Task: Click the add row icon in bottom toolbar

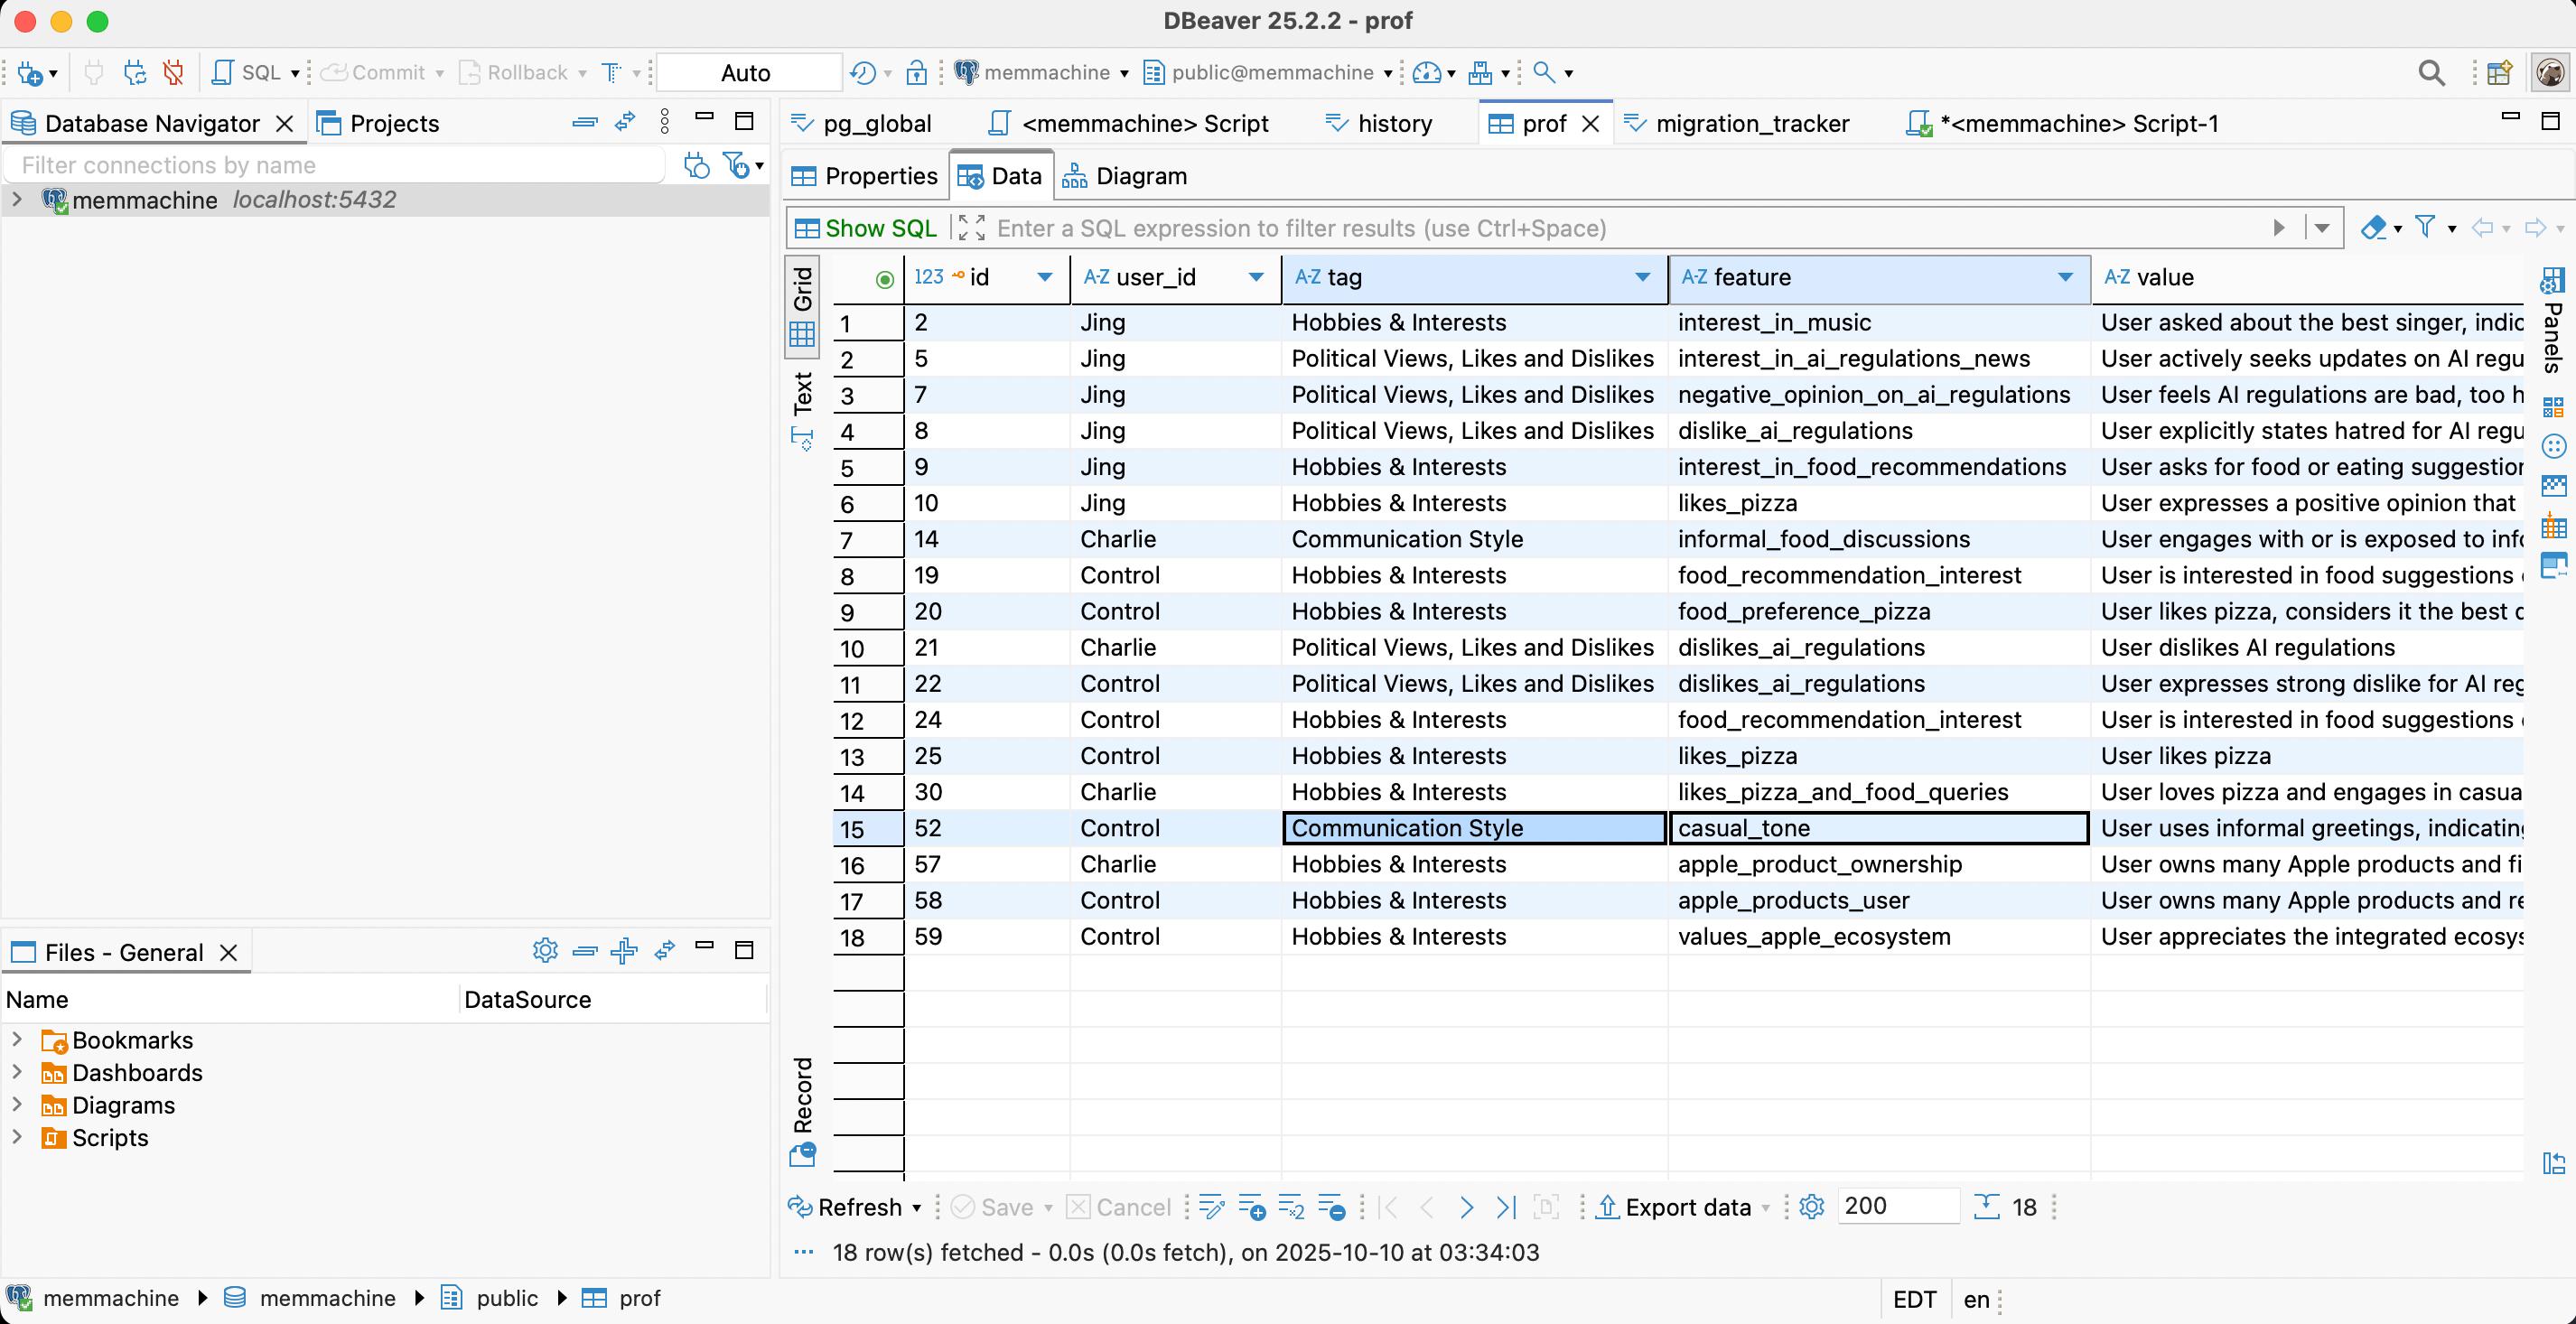Action: [1251, 1207]
